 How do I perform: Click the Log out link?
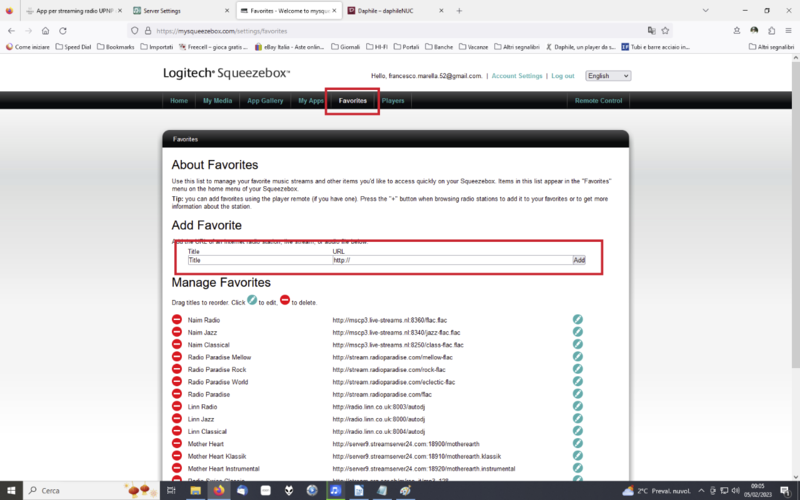[563, 76]
